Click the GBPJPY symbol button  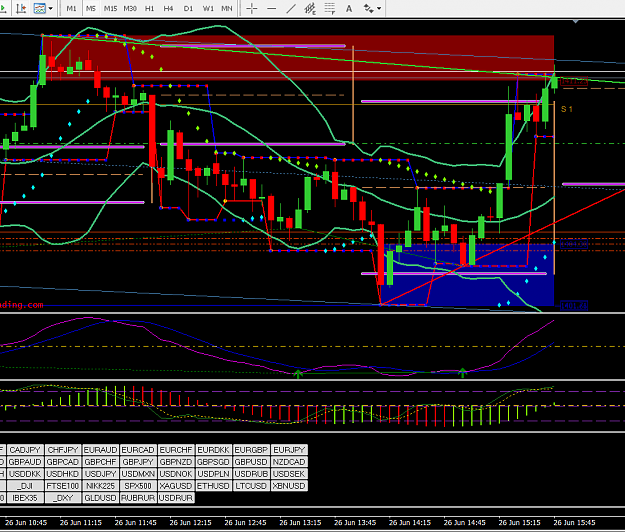(138, 462)
